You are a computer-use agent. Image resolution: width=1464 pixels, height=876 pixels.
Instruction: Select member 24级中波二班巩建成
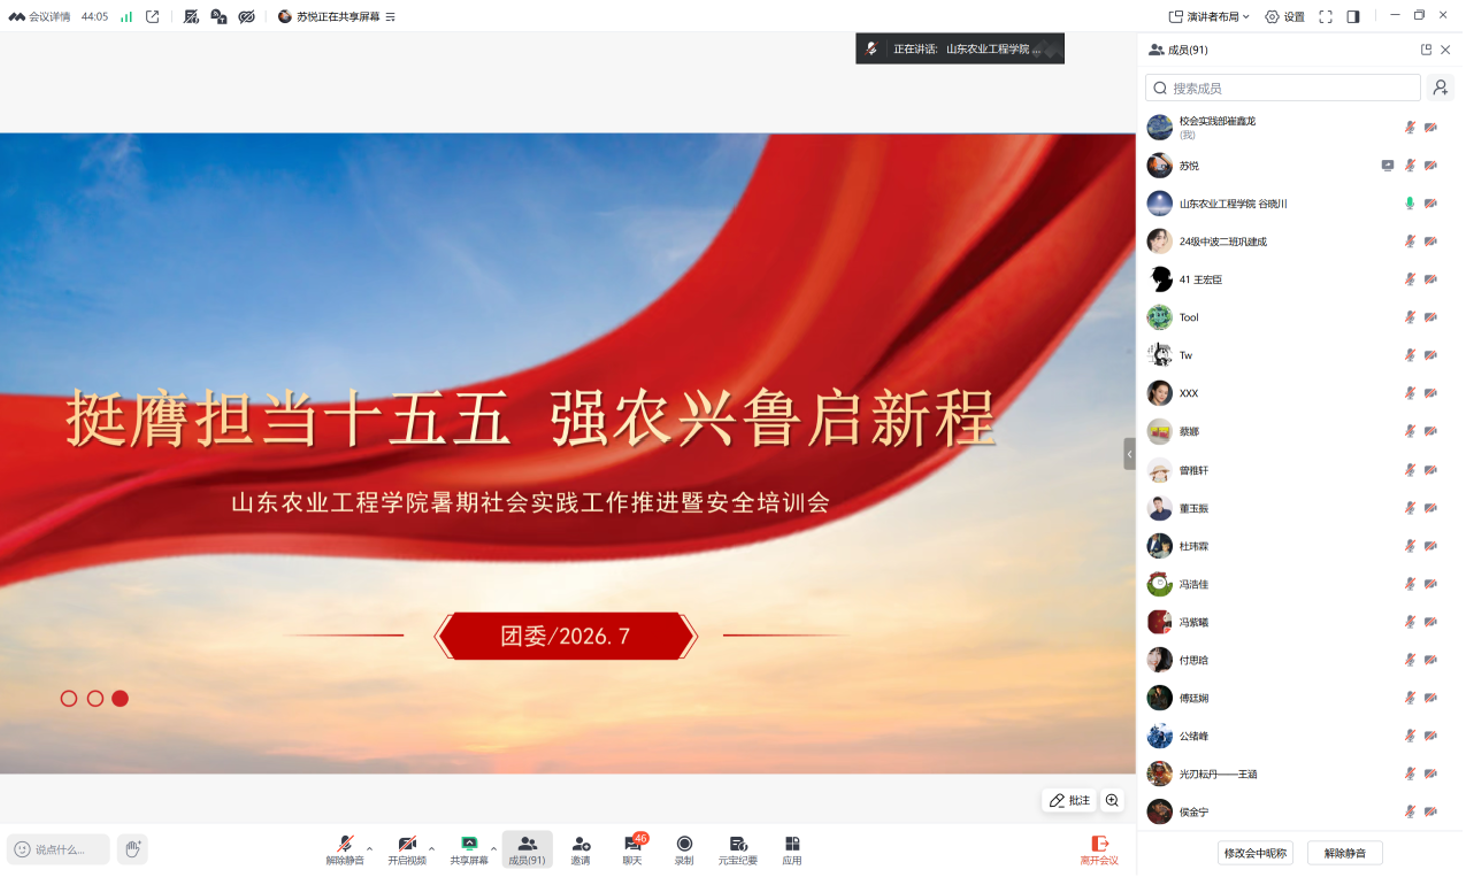coord(1299,241)
